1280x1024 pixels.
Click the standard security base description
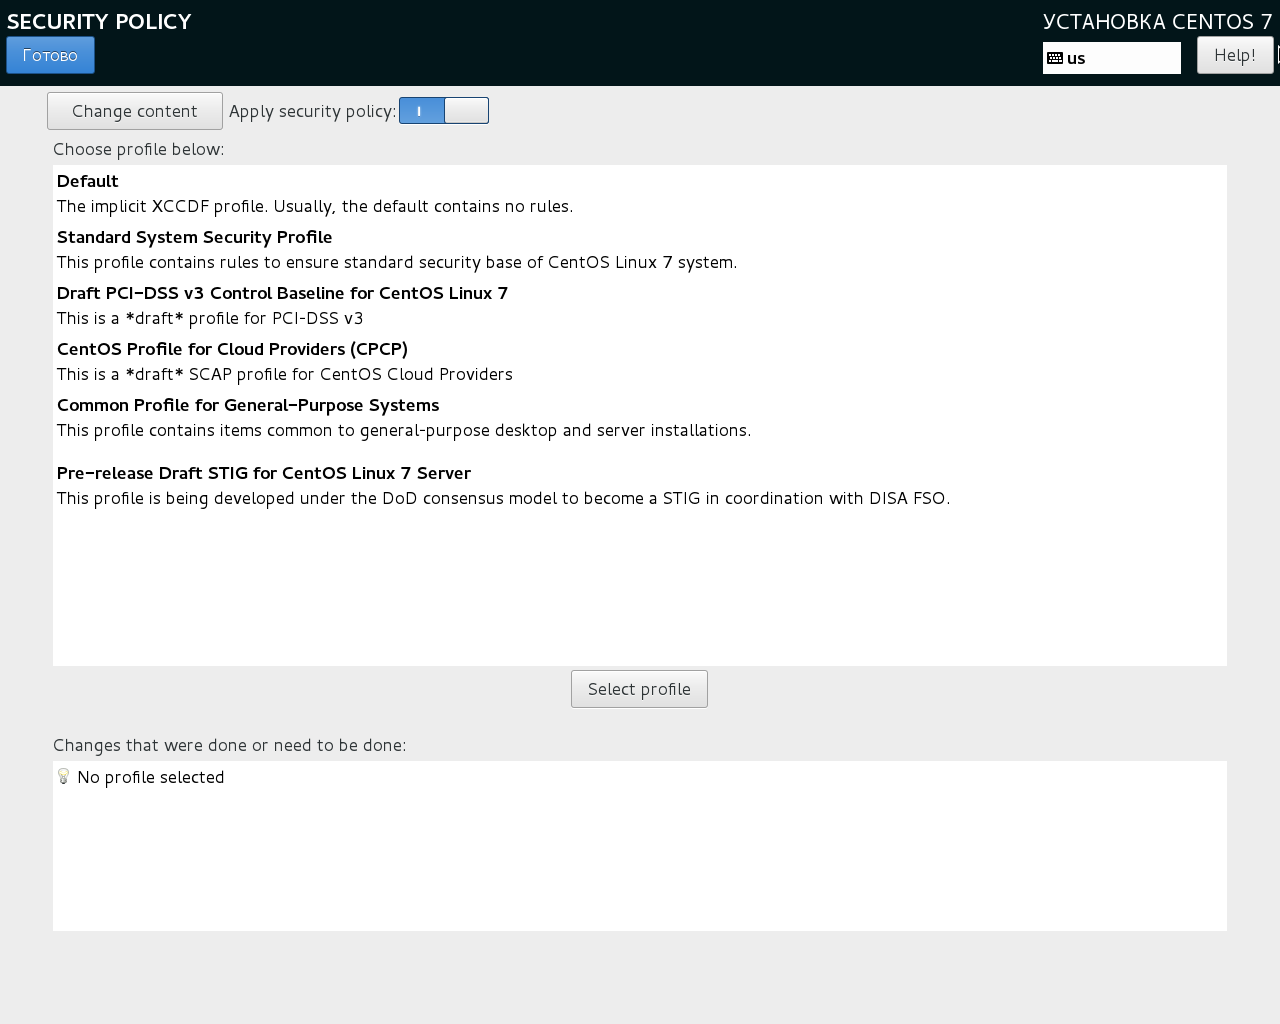[397, 262]
